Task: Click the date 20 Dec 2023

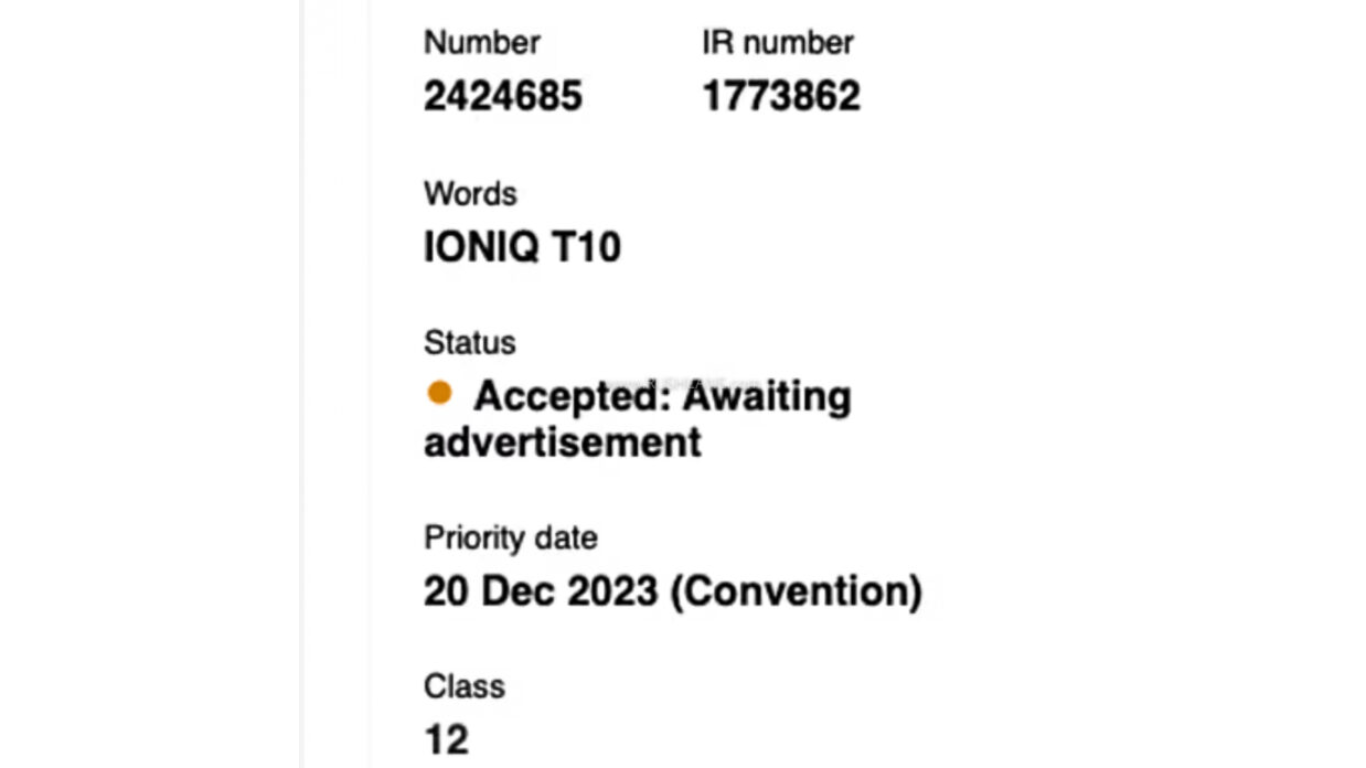Action: click(x=541, y=591)
